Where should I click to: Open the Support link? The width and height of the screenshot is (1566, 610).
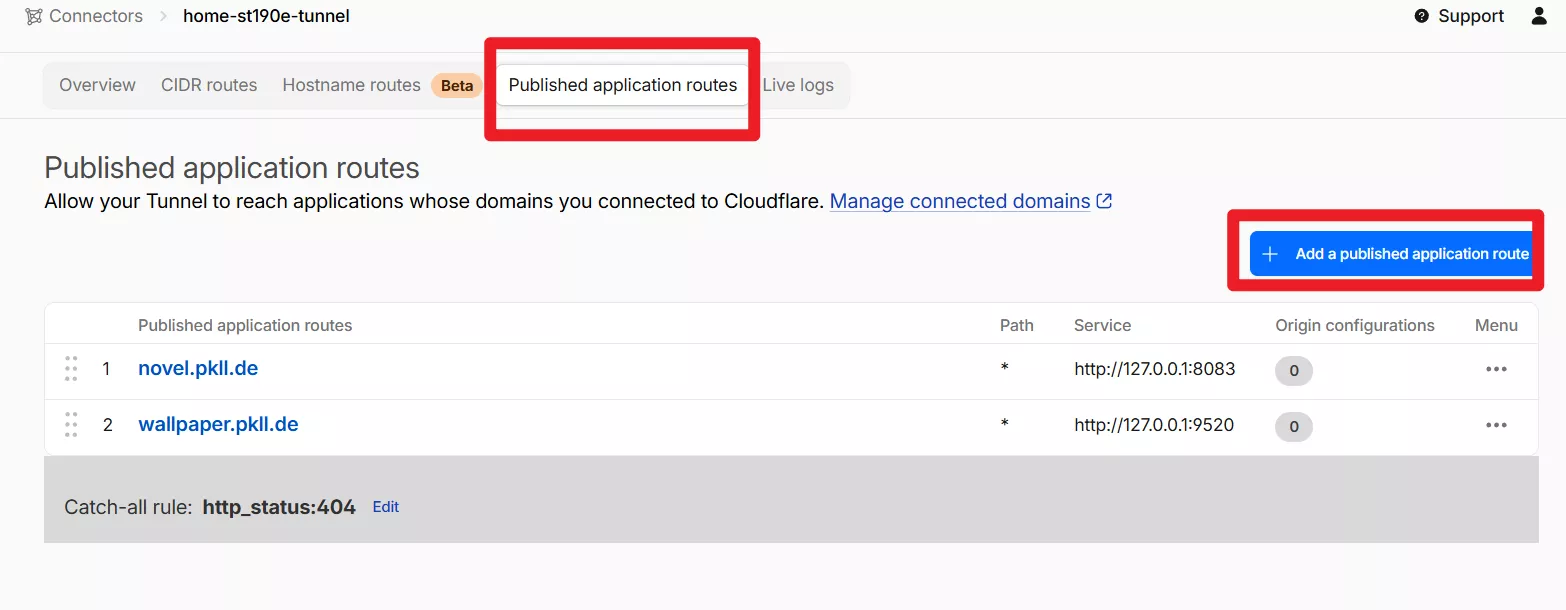click(x=1471, y=16)
